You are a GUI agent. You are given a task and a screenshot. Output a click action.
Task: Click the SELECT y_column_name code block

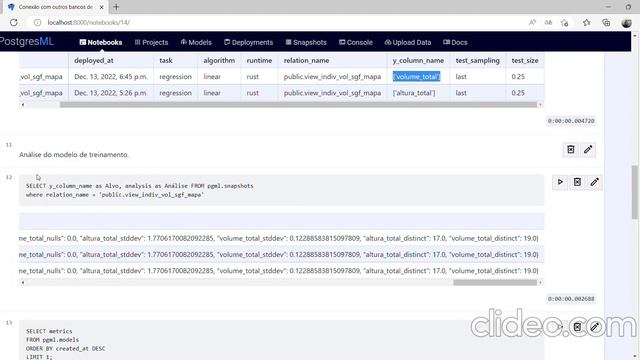[x=281, y=190]
